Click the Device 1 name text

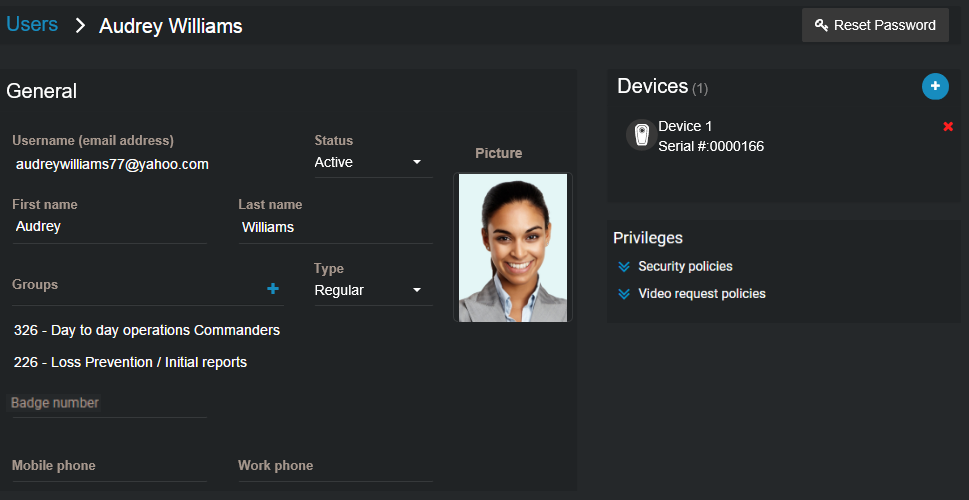click(x=685, y=127)
